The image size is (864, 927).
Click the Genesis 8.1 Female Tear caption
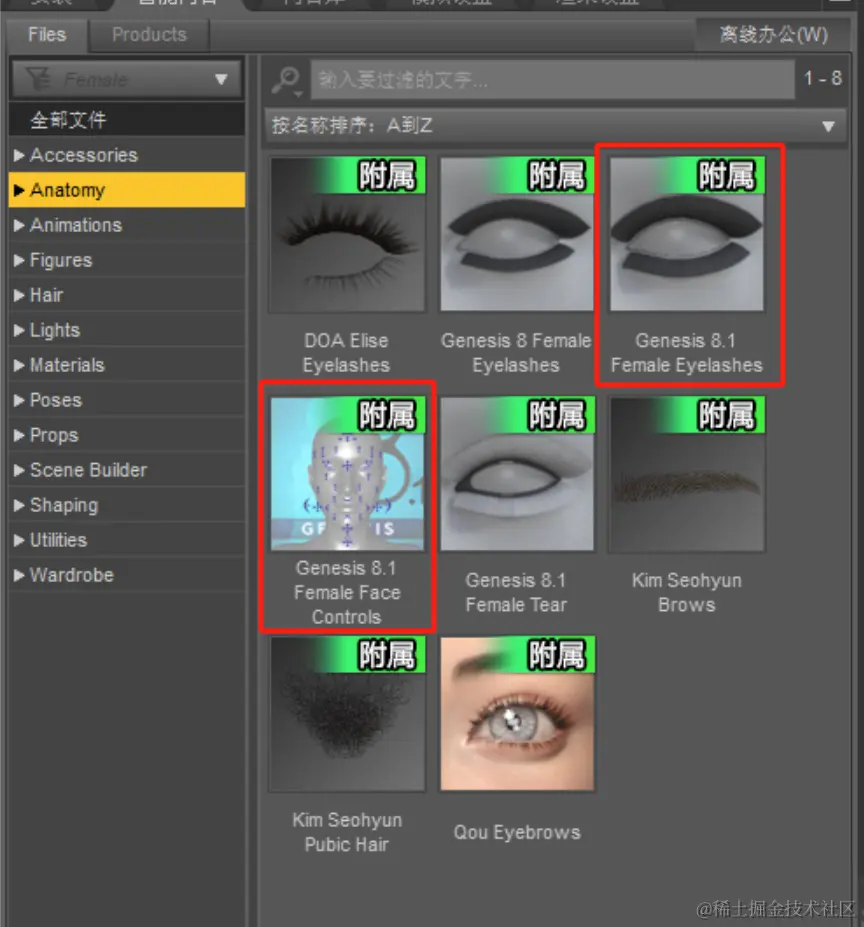click(516, 592)
